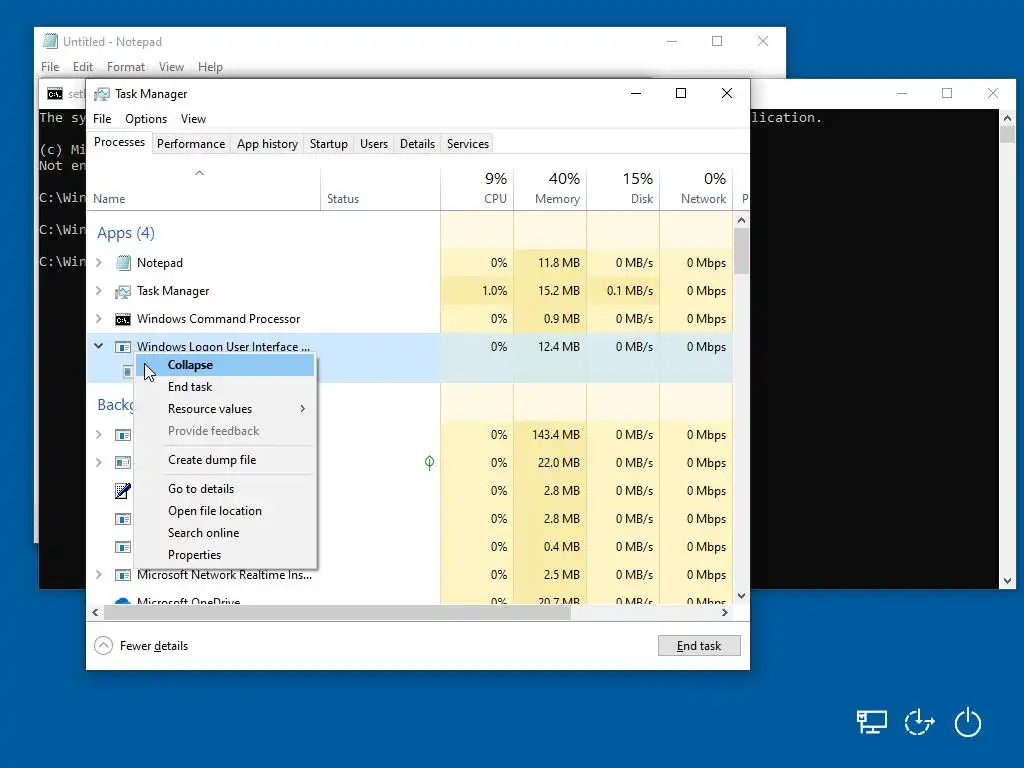This screenshot has height=768, width=1024.
Task: Switch to App history tab
Action: coord(267,144)
